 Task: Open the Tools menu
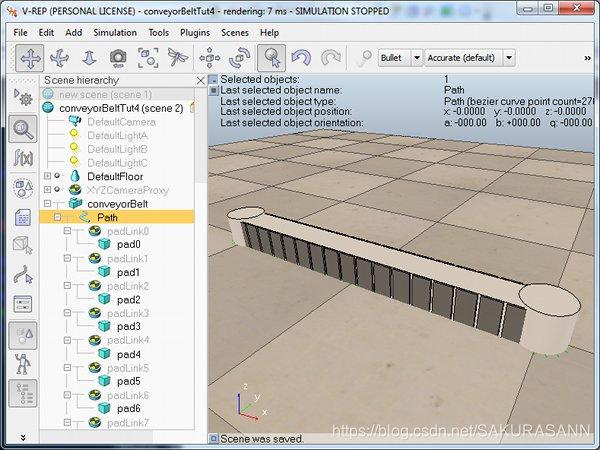click(x=158, y=33)
